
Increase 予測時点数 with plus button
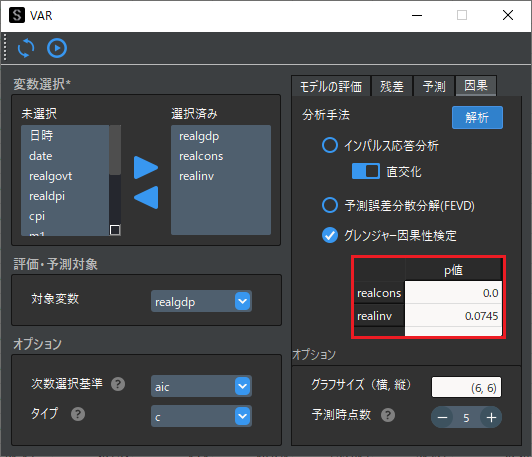[491, 417]
